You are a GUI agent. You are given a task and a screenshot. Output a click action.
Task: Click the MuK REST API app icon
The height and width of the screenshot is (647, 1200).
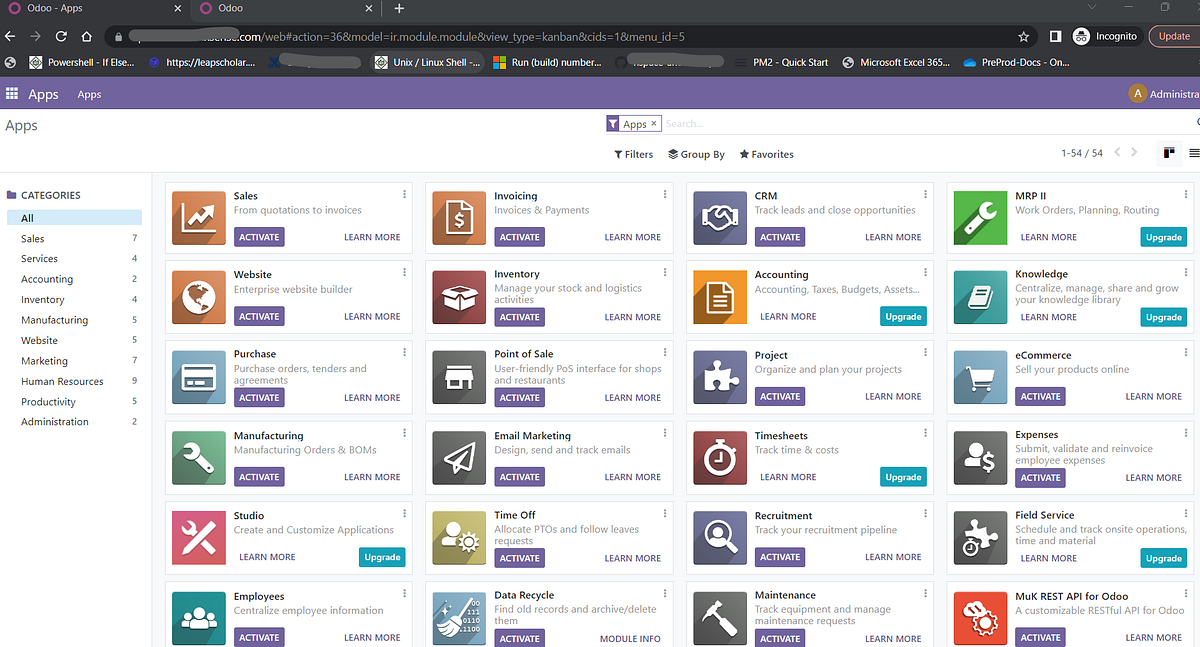pos(980,617)
